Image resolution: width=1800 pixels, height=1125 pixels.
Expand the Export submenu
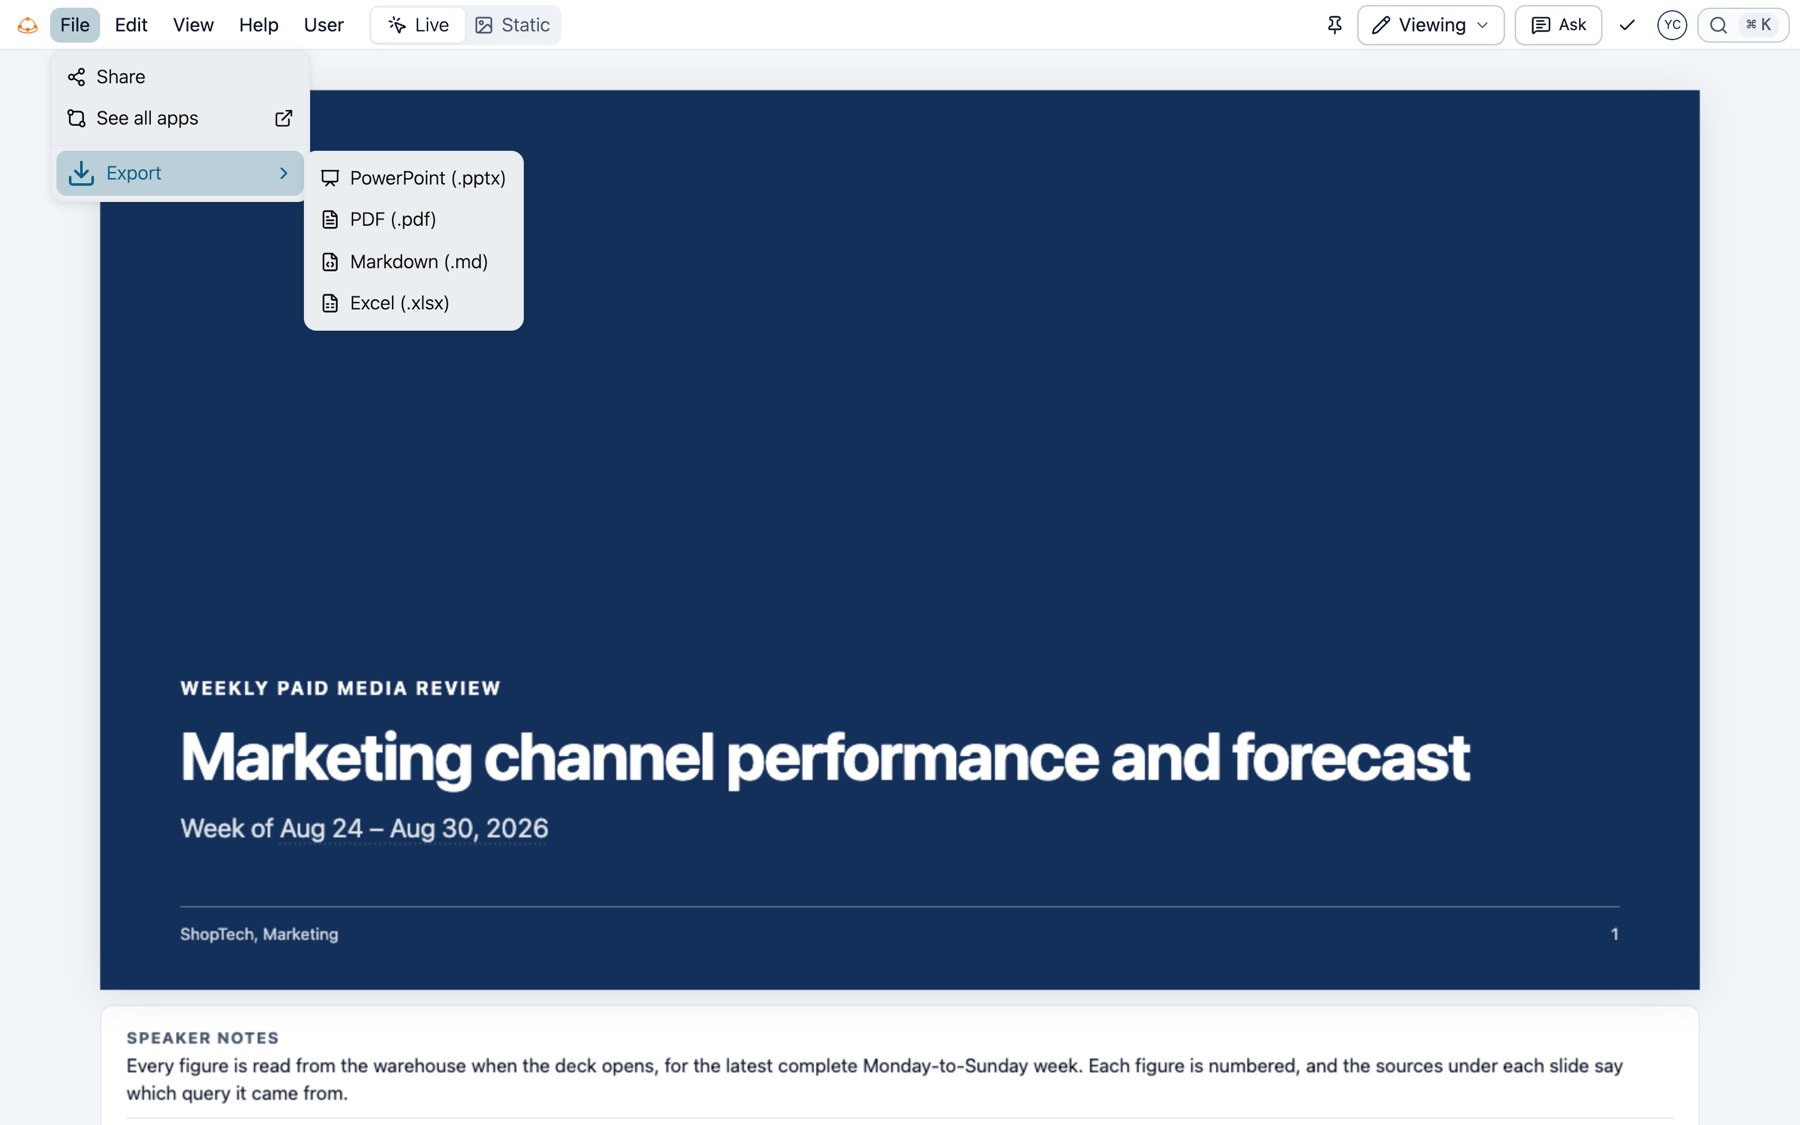pyautogui.click(x=180, y=173)
